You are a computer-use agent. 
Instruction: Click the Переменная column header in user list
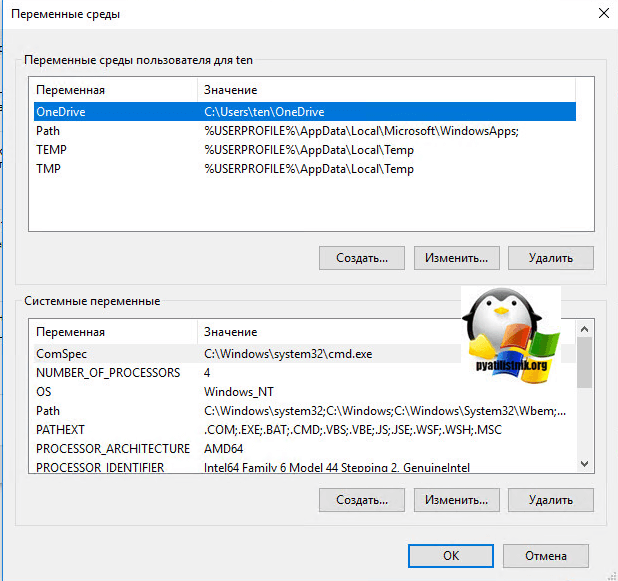tap(113, 90)
